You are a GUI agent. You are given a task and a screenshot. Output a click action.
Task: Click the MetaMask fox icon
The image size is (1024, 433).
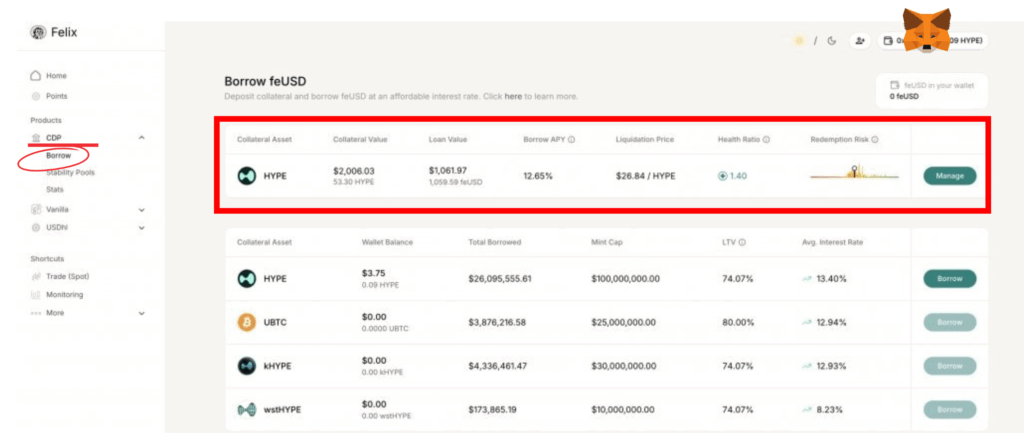(927, 34)
